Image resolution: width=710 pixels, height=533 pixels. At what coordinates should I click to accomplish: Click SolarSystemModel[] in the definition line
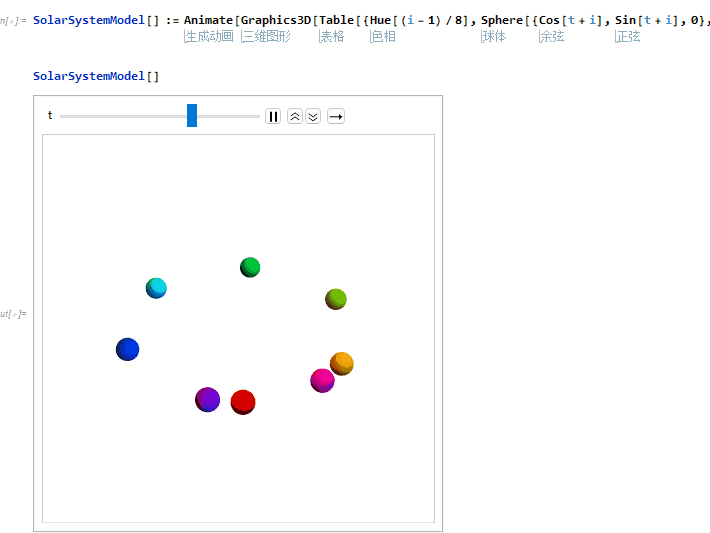pos(96,20)
